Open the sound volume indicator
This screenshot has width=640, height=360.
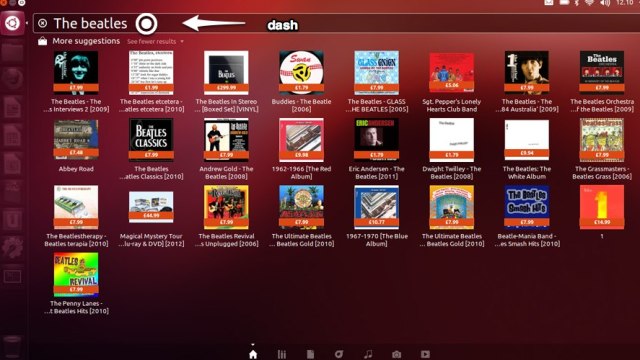pyautogui.click(x=605, y=2)
